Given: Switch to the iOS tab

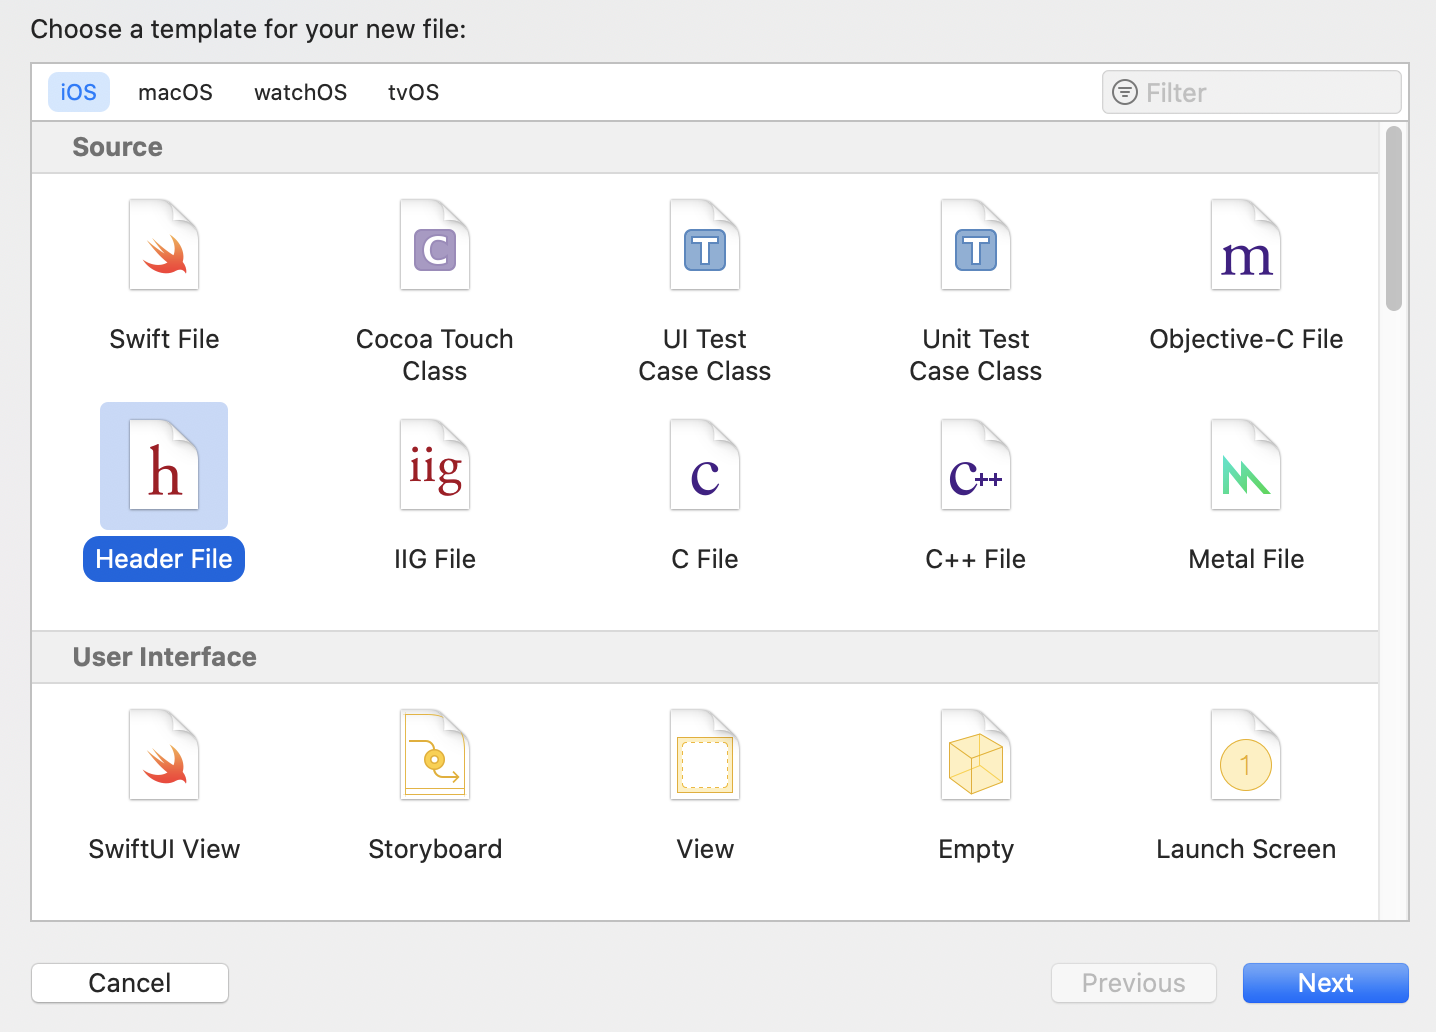Looking at the screenshot, I should [x=79, y=92].
